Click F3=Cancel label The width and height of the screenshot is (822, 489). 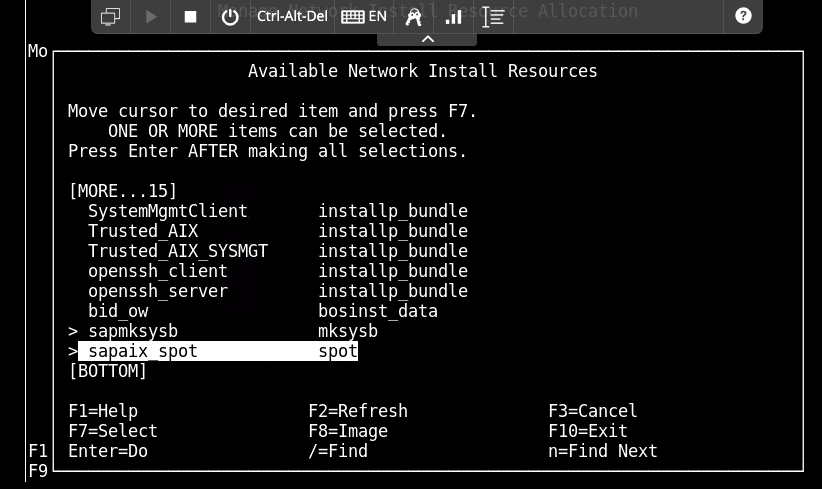[593, 411]
